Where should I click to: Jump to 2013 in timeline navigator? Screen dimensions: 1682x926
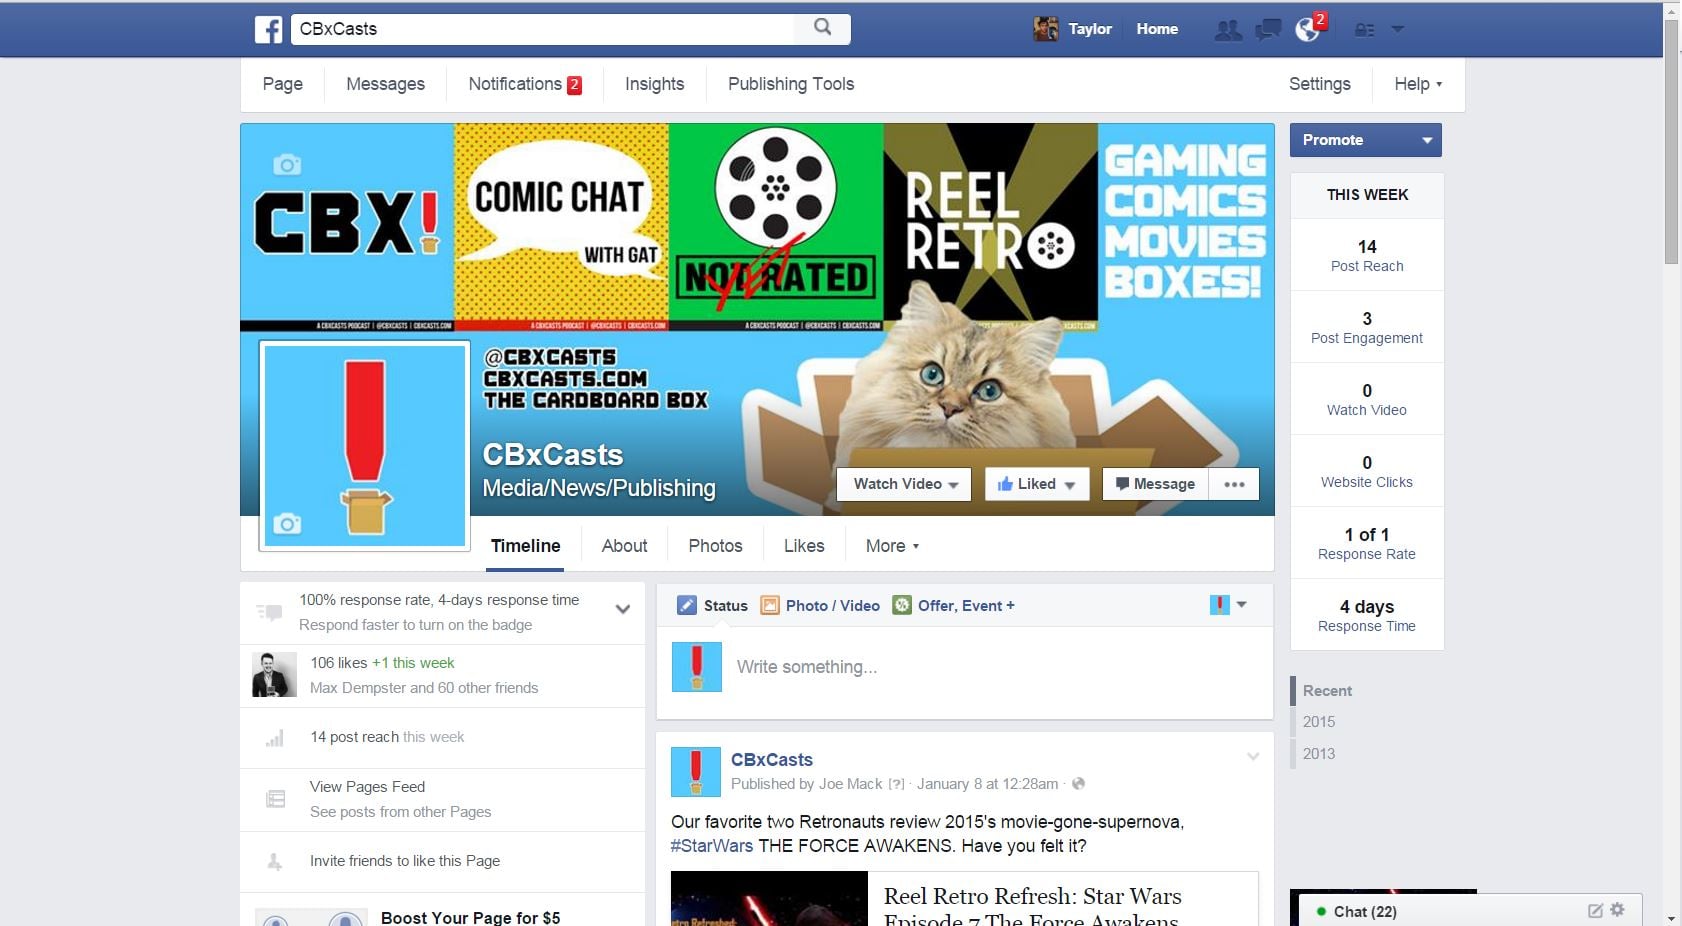tap(1319, 754)
